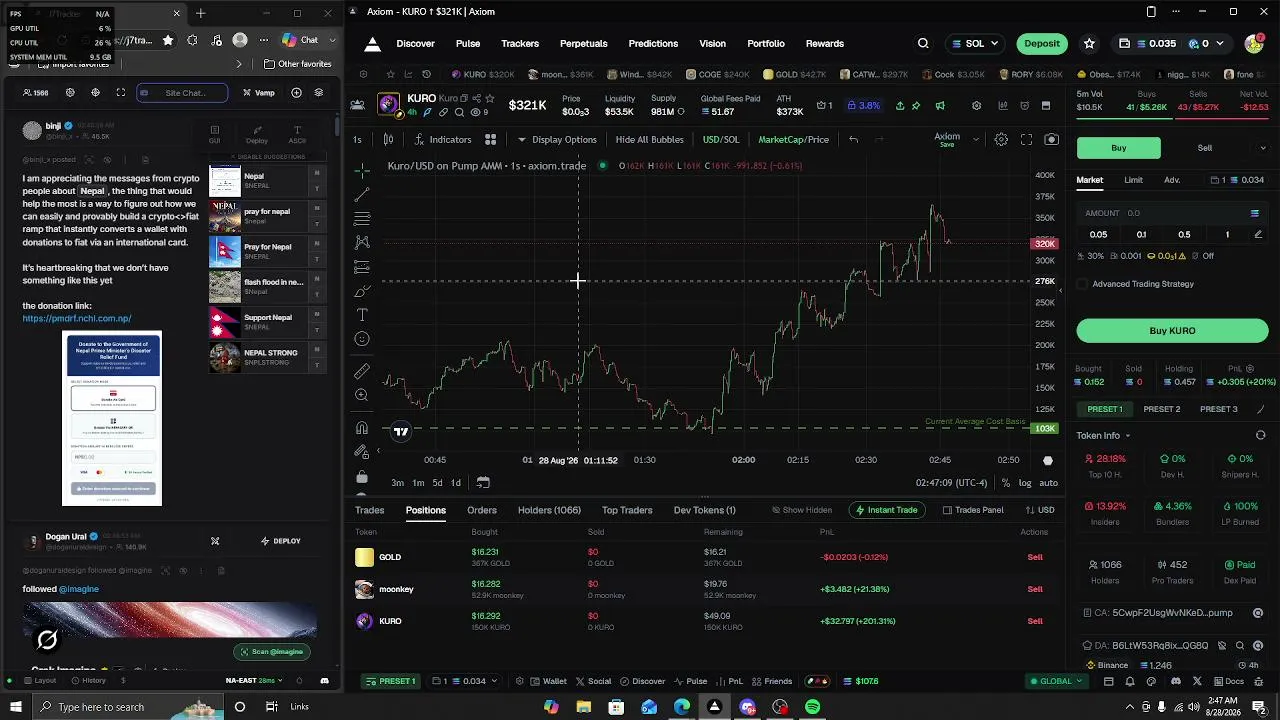Select the trend line drawing tool
This screenshot has height=720, width=1280.
click(362, 194)
